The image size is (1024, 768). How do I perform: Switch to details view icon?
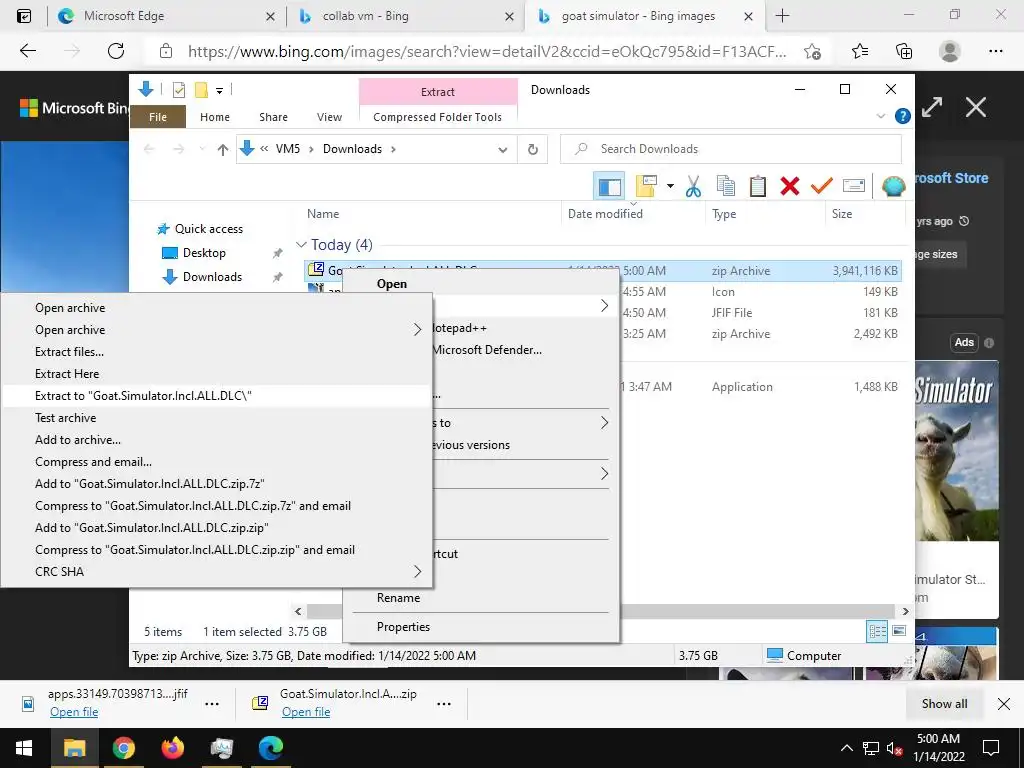(x=877, y=631)
